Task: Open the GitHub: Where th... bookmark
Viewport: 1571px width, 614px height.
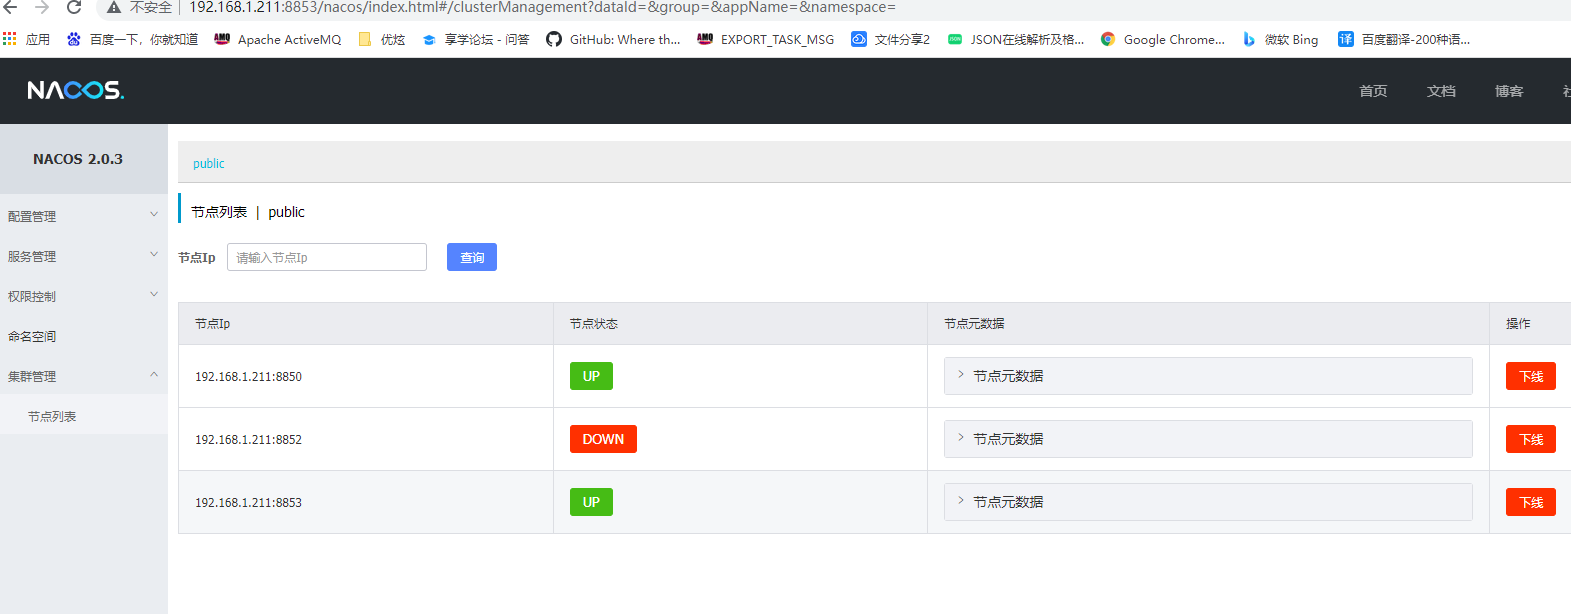Action: point(613,39)
